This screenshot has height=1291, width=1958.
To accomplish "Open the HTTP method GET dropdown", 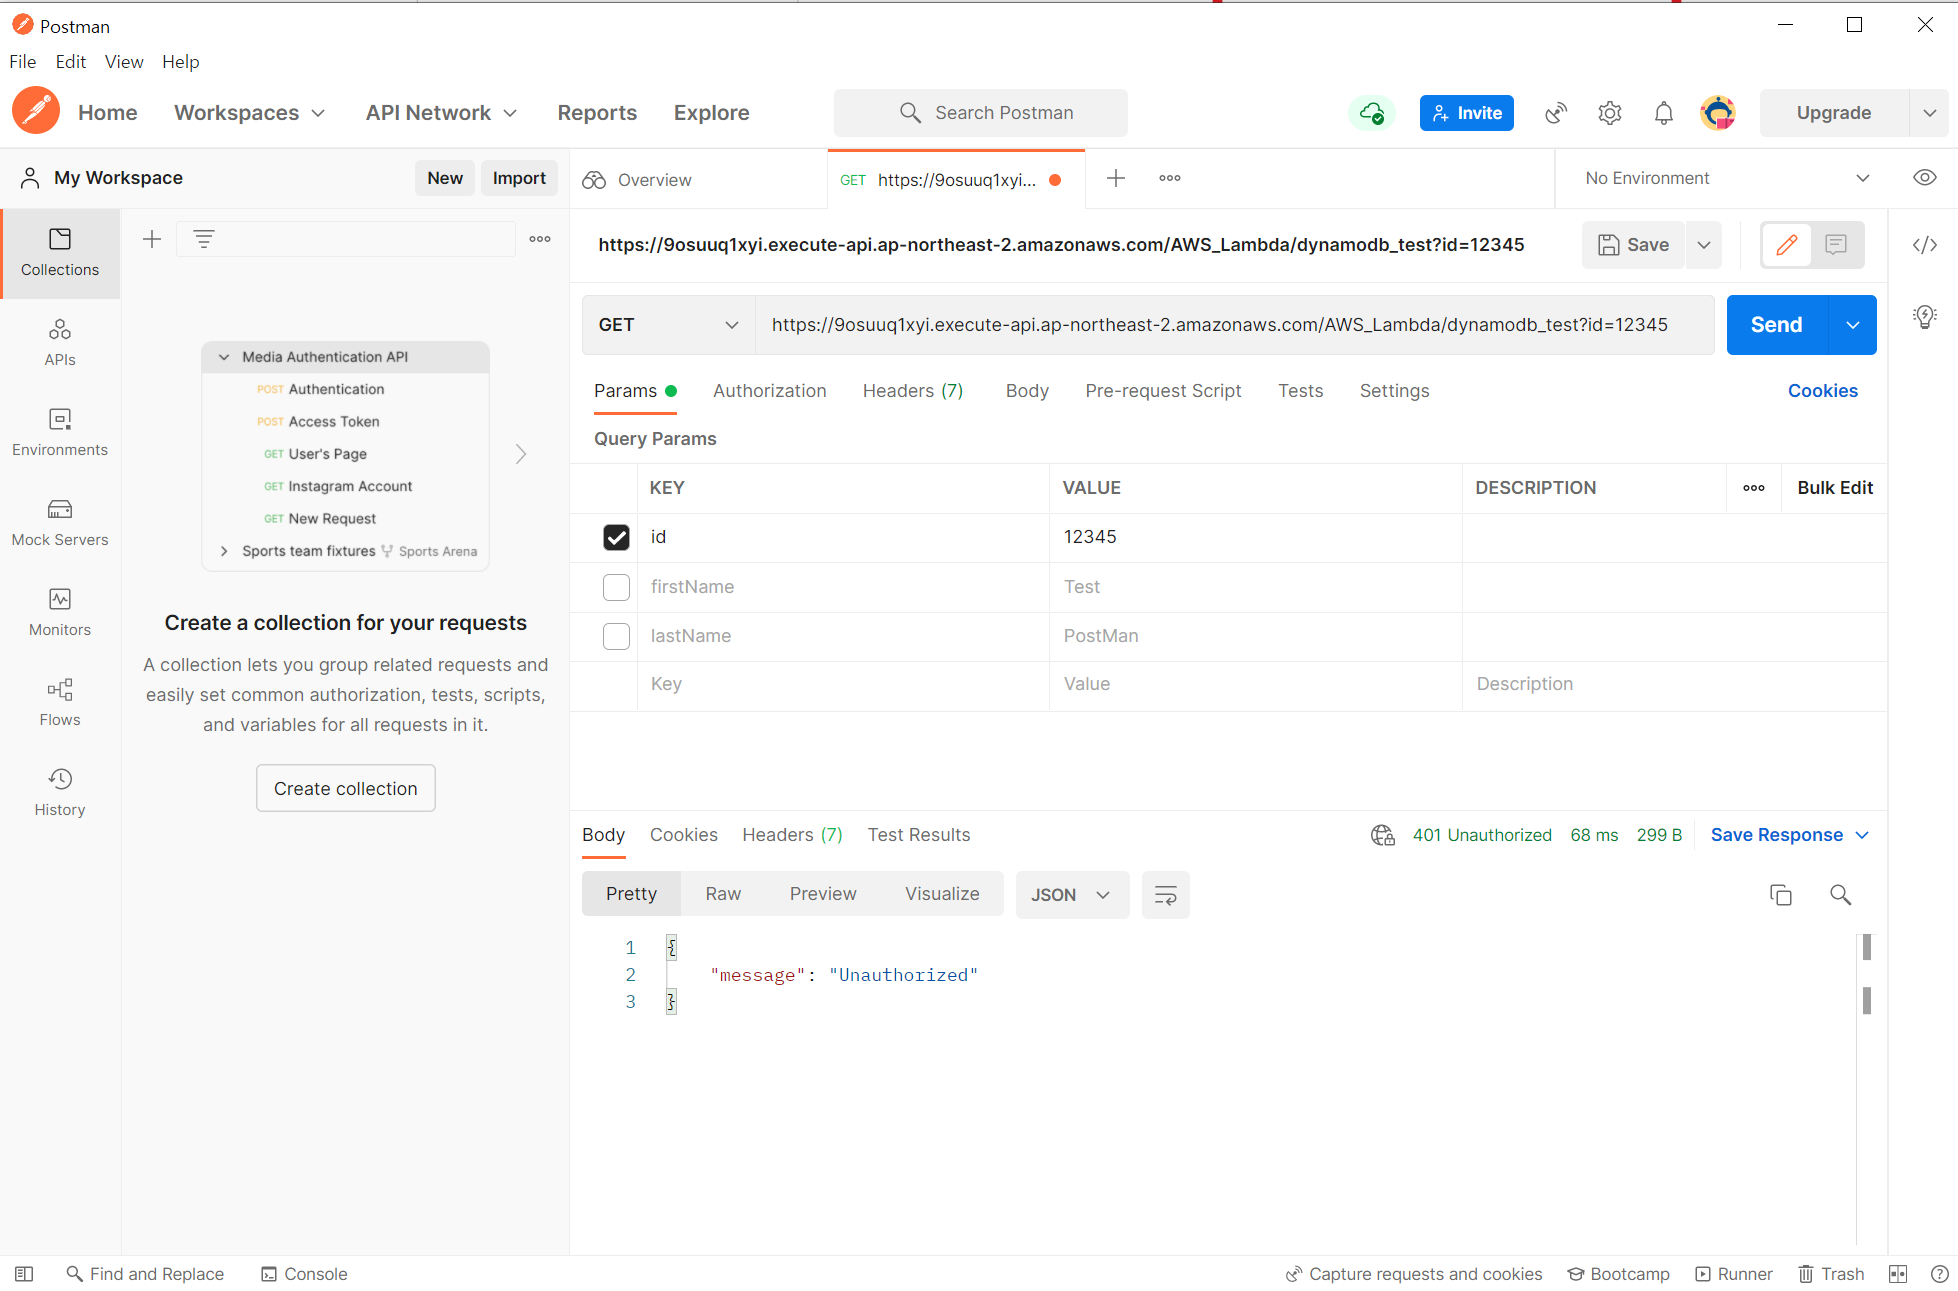I will pyautogui.click(x=668, y=325).
